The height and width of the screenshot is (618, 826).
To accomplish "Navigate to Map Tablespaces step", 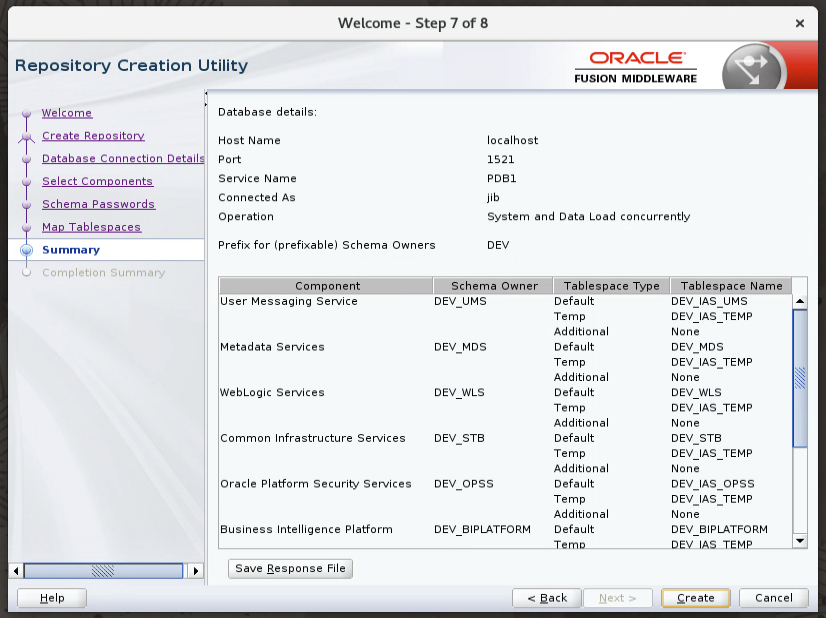I will 91,227.
